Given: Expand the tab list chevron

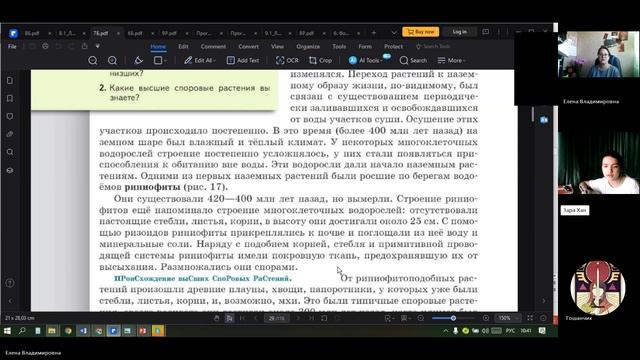Looking at the screenshot, I should click(394, 33).
